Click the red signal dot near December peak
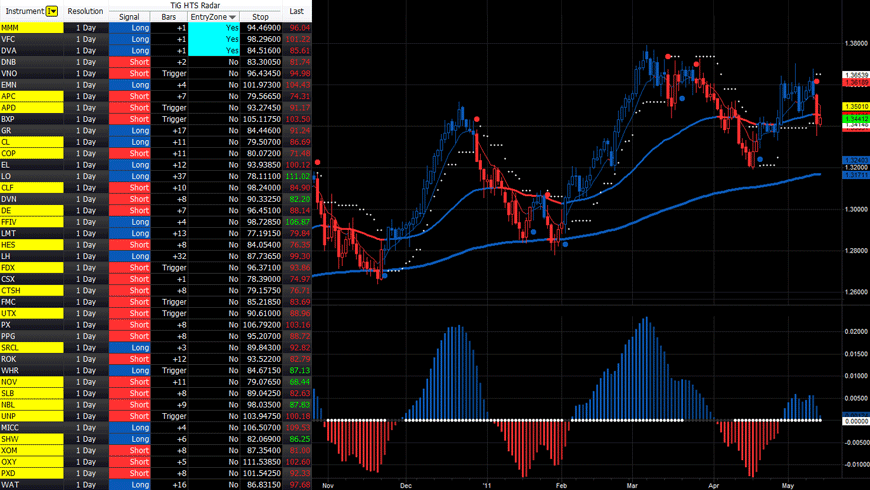Screen dimensions: 870x490 (477, 119)
